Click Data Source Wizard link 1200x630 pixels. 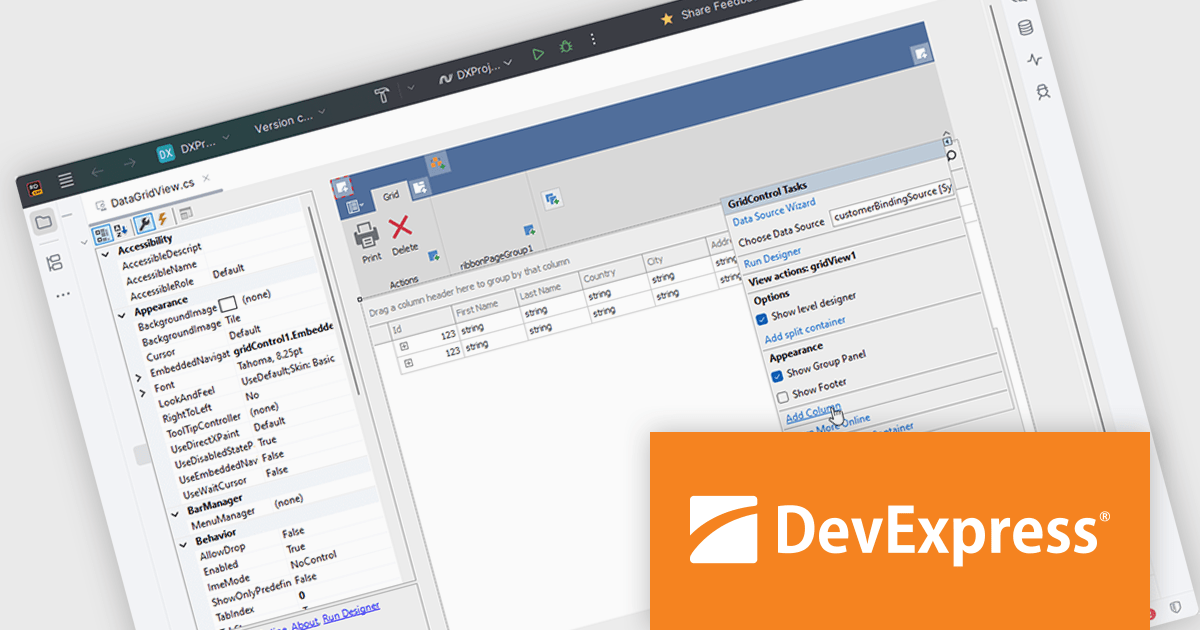click(x=773, y=211)
